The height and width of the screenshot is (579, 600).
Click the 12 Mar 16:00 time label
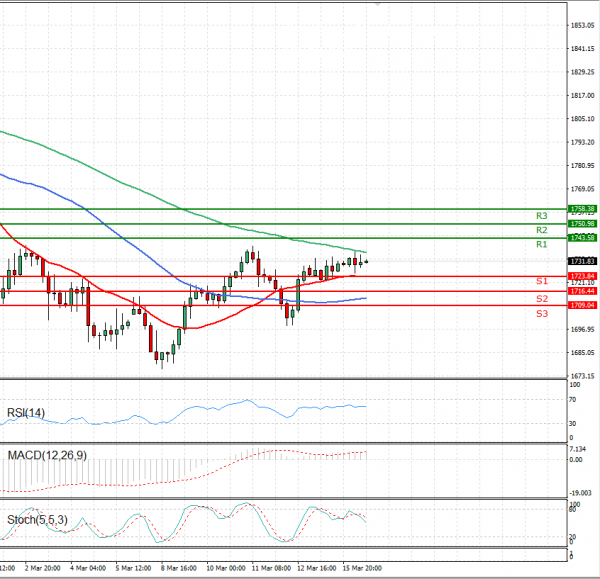(316, 568)
